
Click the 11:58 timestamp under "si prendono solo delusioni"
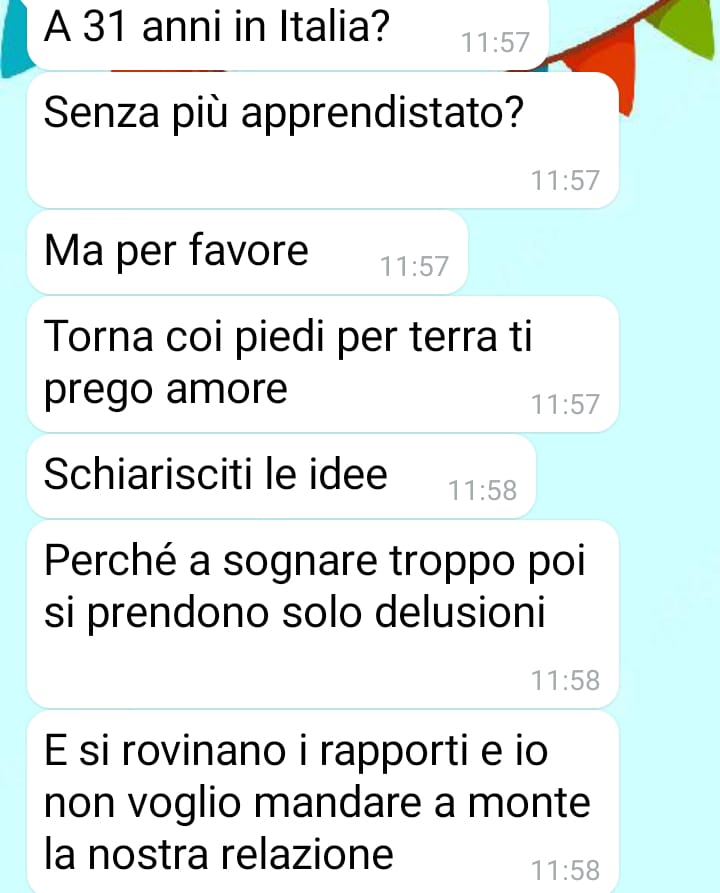click(566, 681)
